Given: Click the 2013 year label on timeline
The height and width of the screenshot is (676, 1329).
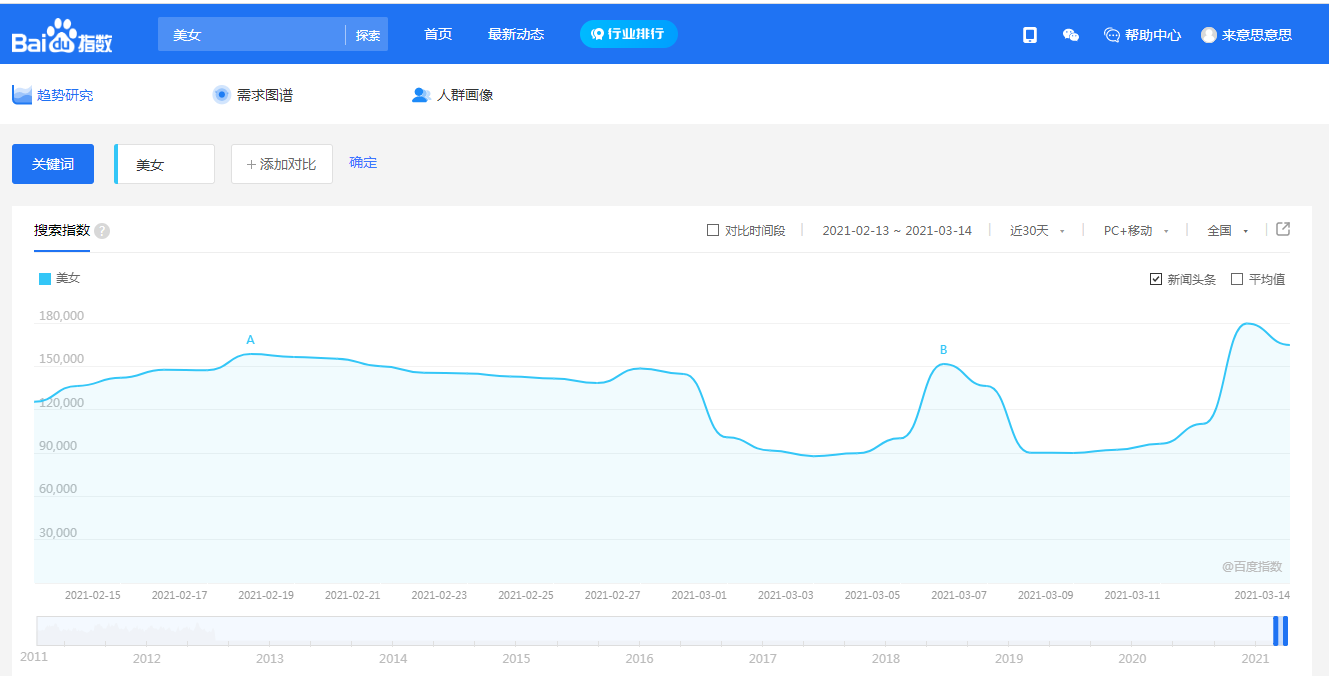Looking at the screenshot, I should 270,658.
